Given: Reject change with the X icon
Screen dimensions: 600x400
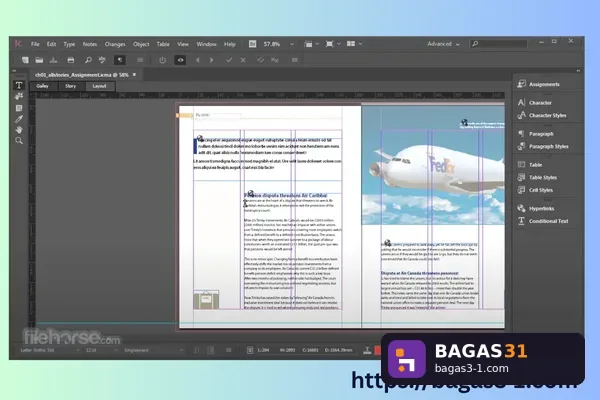Looking at the screenshot, I should click(x=243, y=60).
